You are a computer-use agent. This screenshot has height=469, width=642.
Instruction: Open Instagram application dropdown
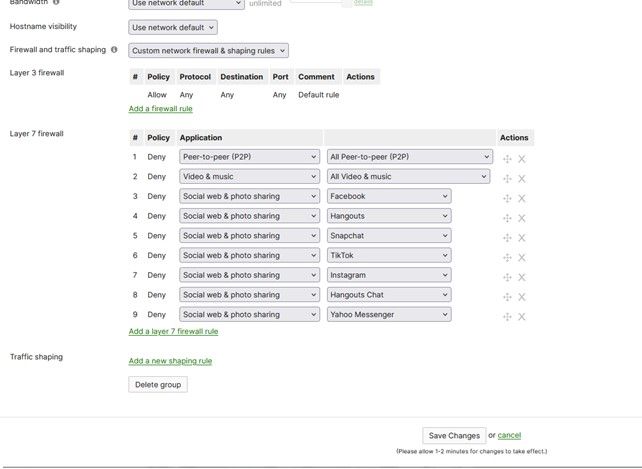tap(389, 275)
